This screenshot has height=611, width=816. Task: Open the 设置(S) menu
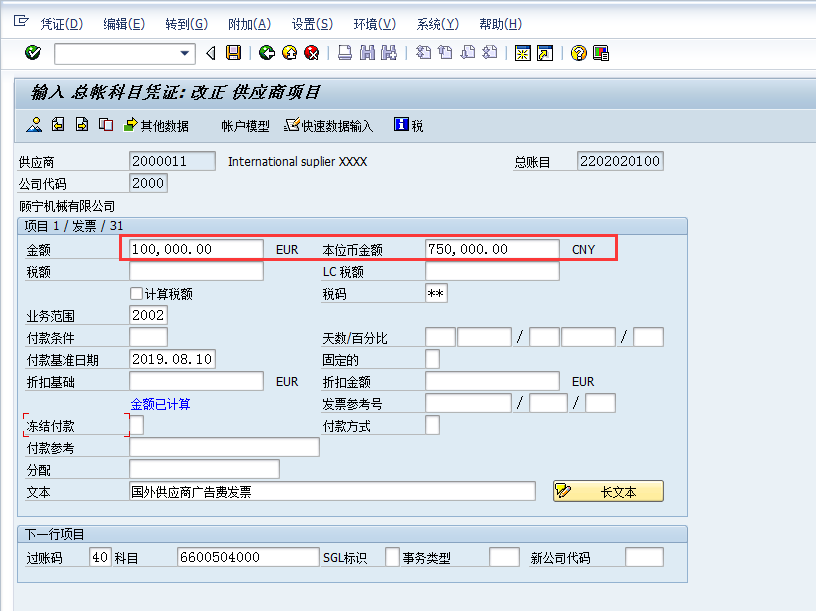(x=312, y=24)
